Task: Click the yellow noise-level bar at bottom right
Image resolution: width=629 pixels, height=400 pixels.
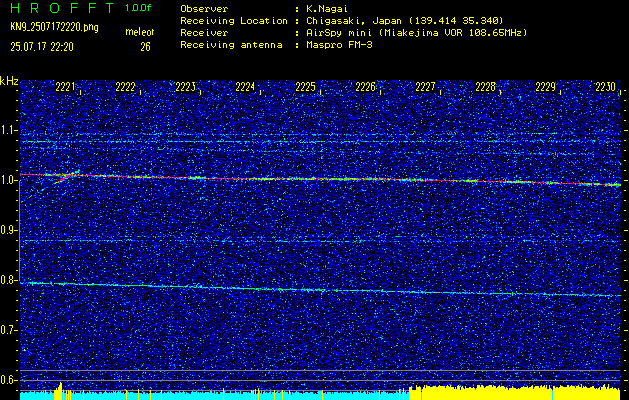Action: point(515,393)
